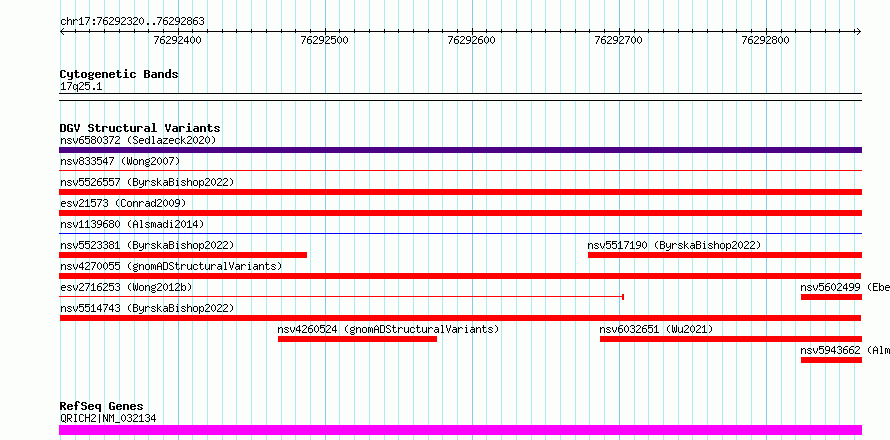
Task: Open the nsv1139680 (Alsmadi2014) label
Action: coord(132,224)
